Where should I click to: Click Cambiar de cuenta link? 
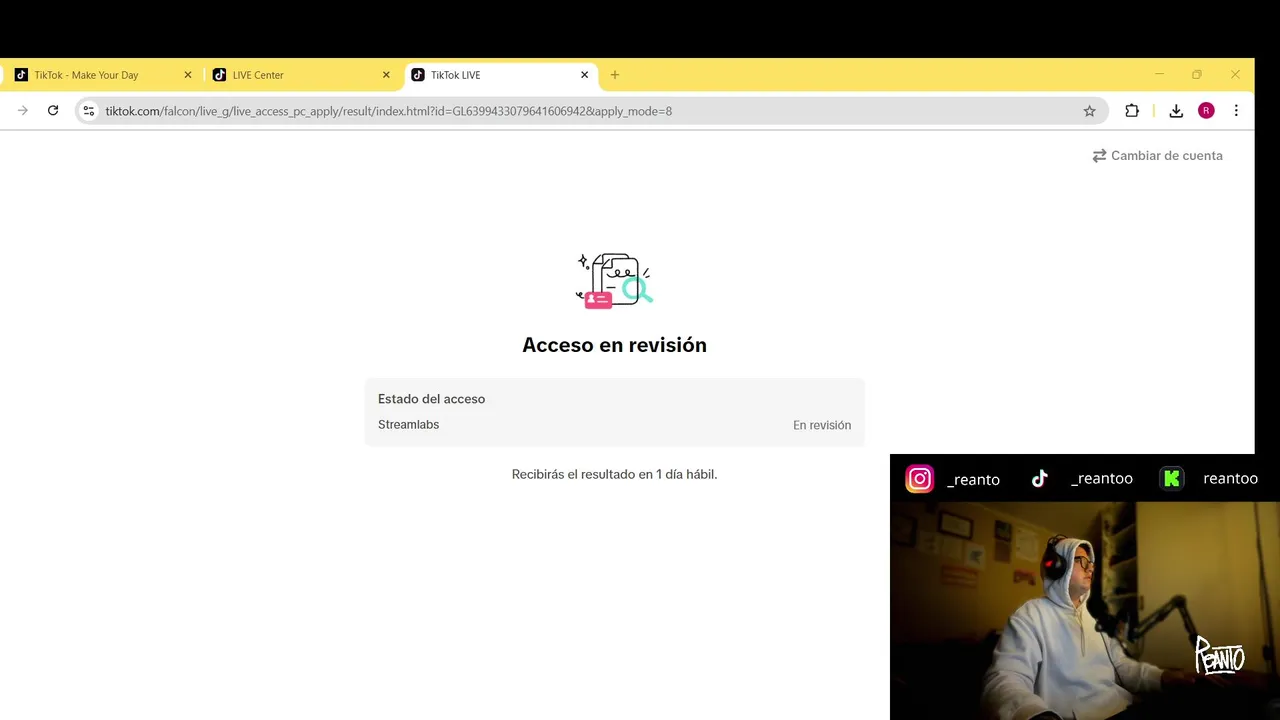click(1157, 156)
